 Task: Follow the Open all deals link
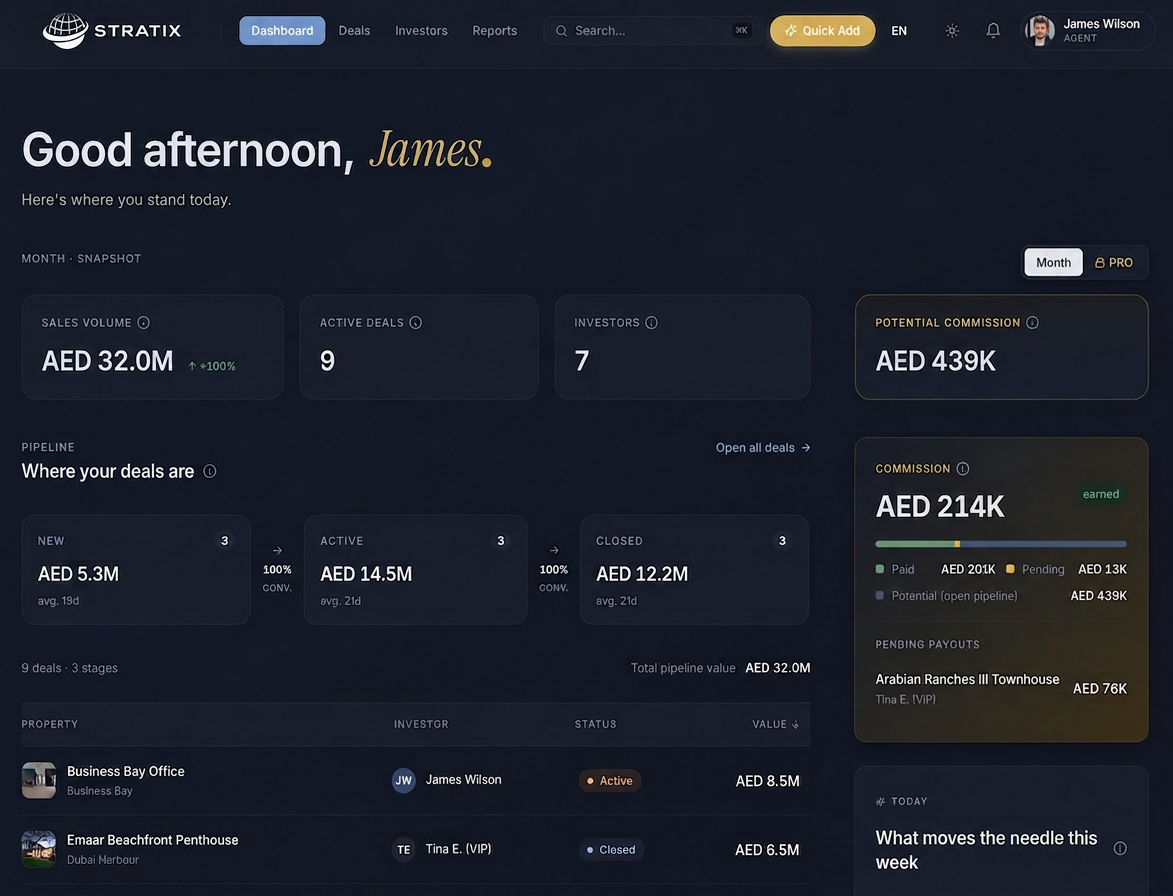[762, 447]
